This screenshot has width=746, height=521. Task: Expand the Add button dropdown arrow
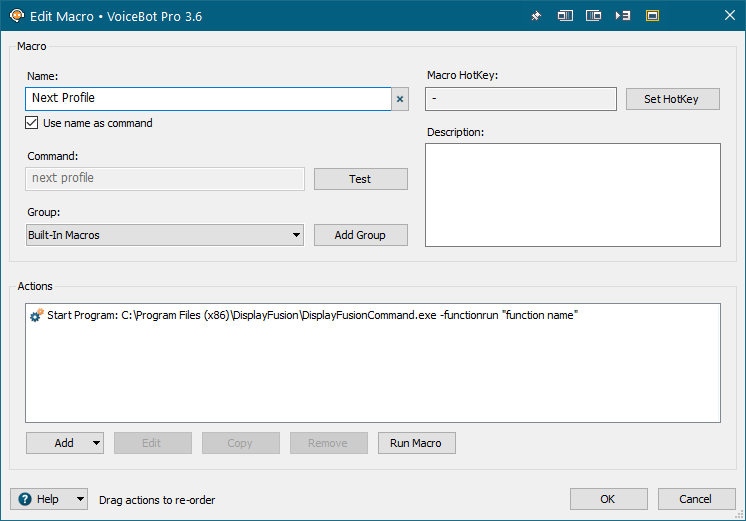click(x=96, y=443)
